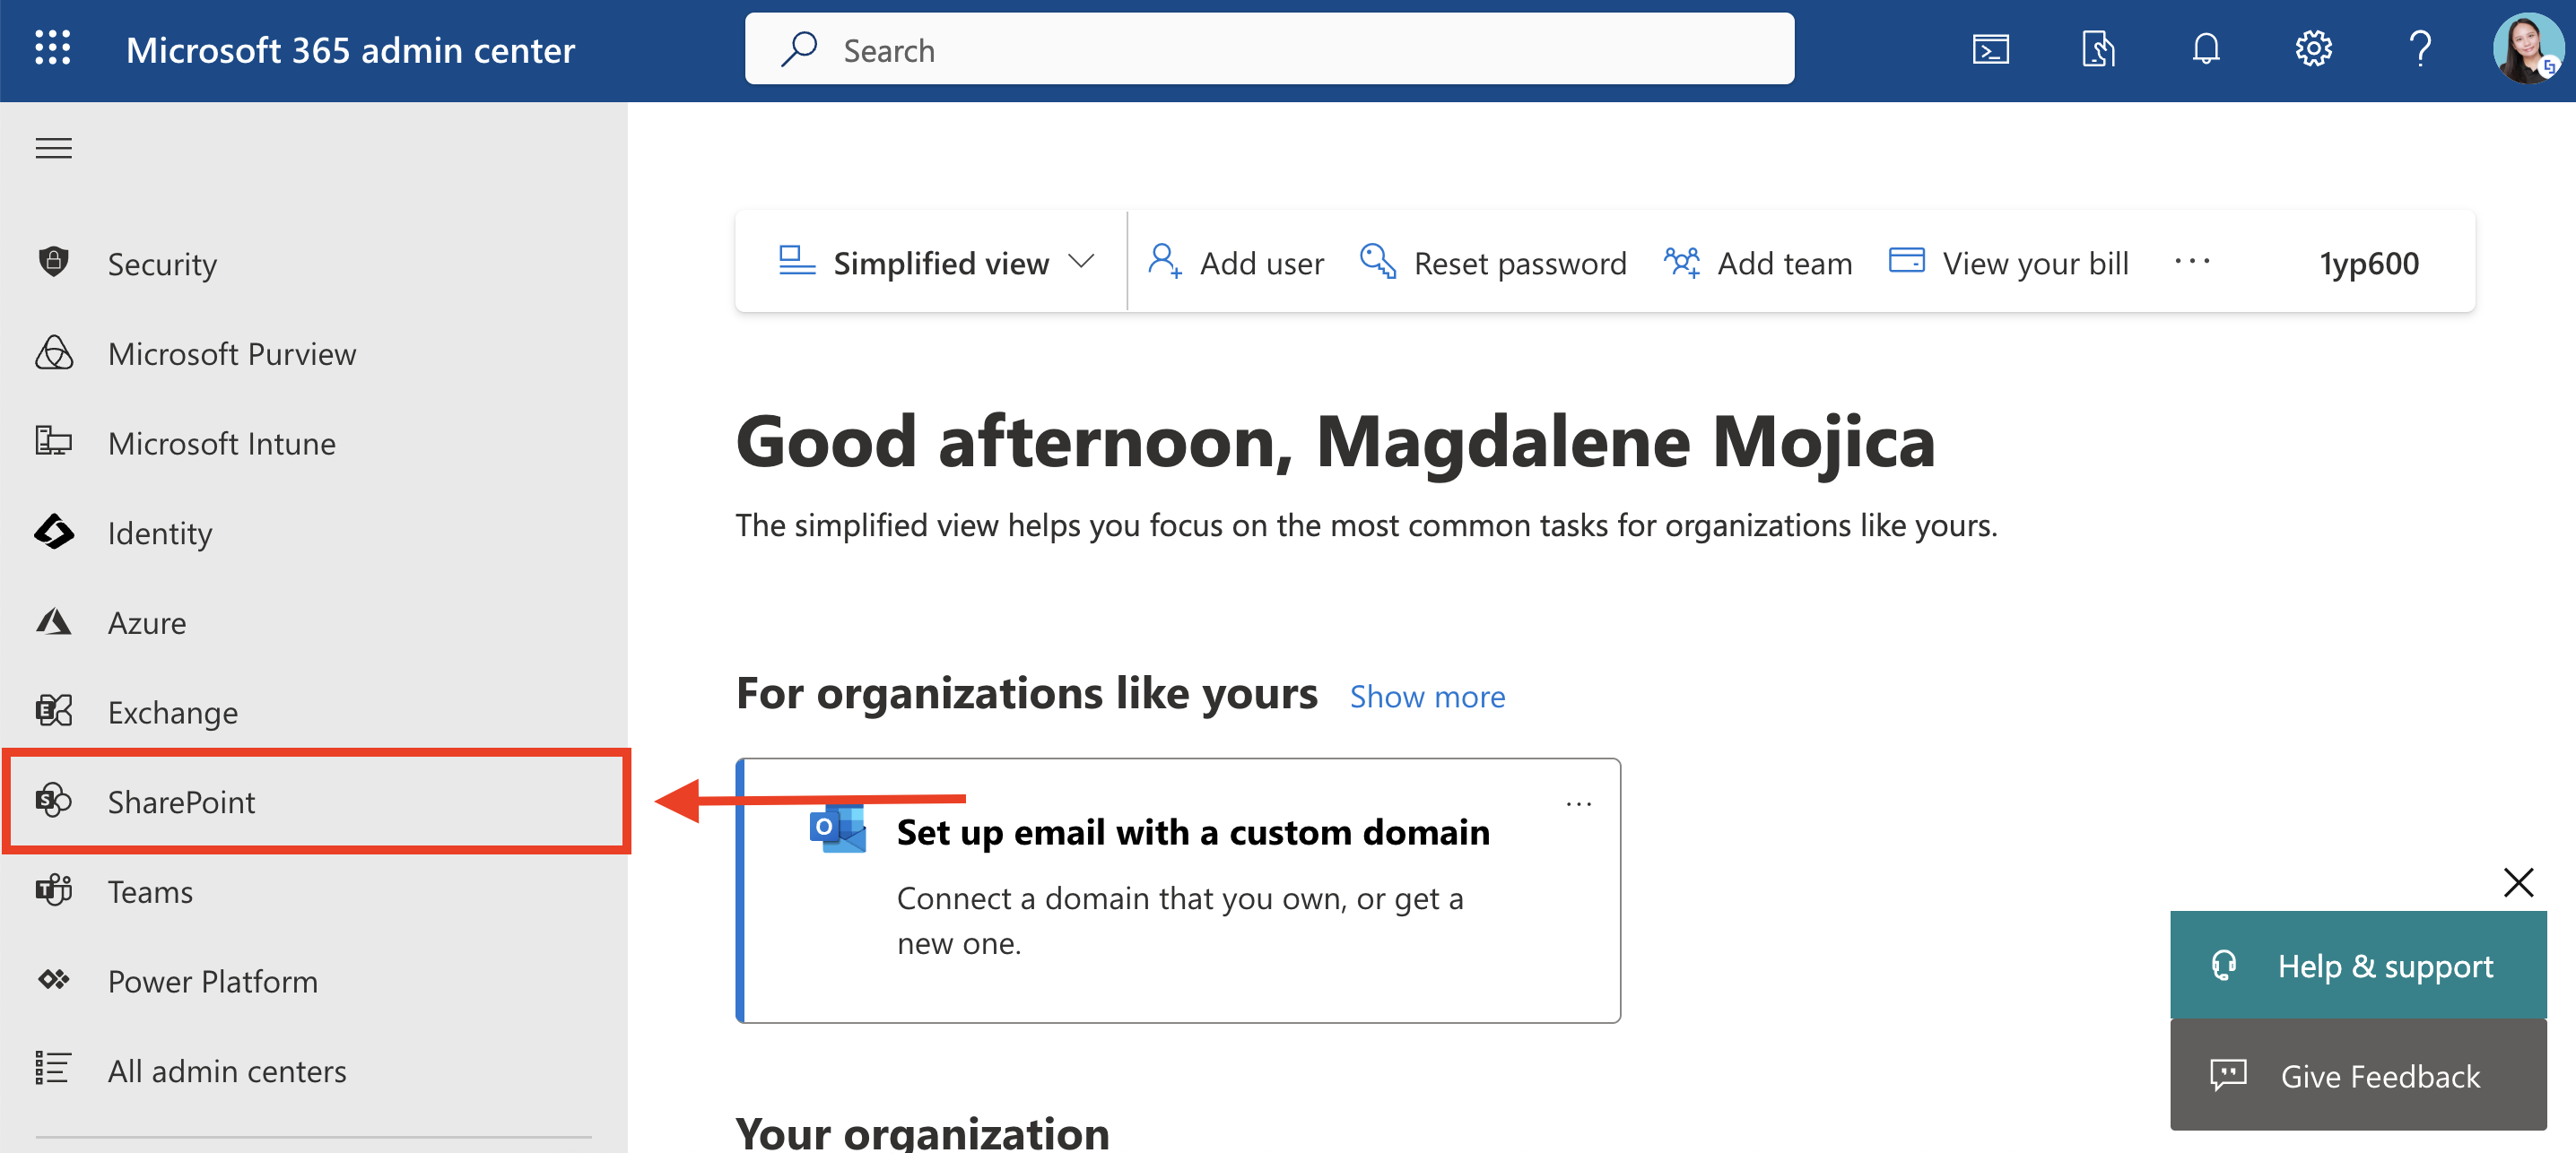Image resolution: width=2576 pixels, height=1153 pixels.
Task: Select the Azure sidebar entry
Action: pyautogui.click(x=147, y=622)
